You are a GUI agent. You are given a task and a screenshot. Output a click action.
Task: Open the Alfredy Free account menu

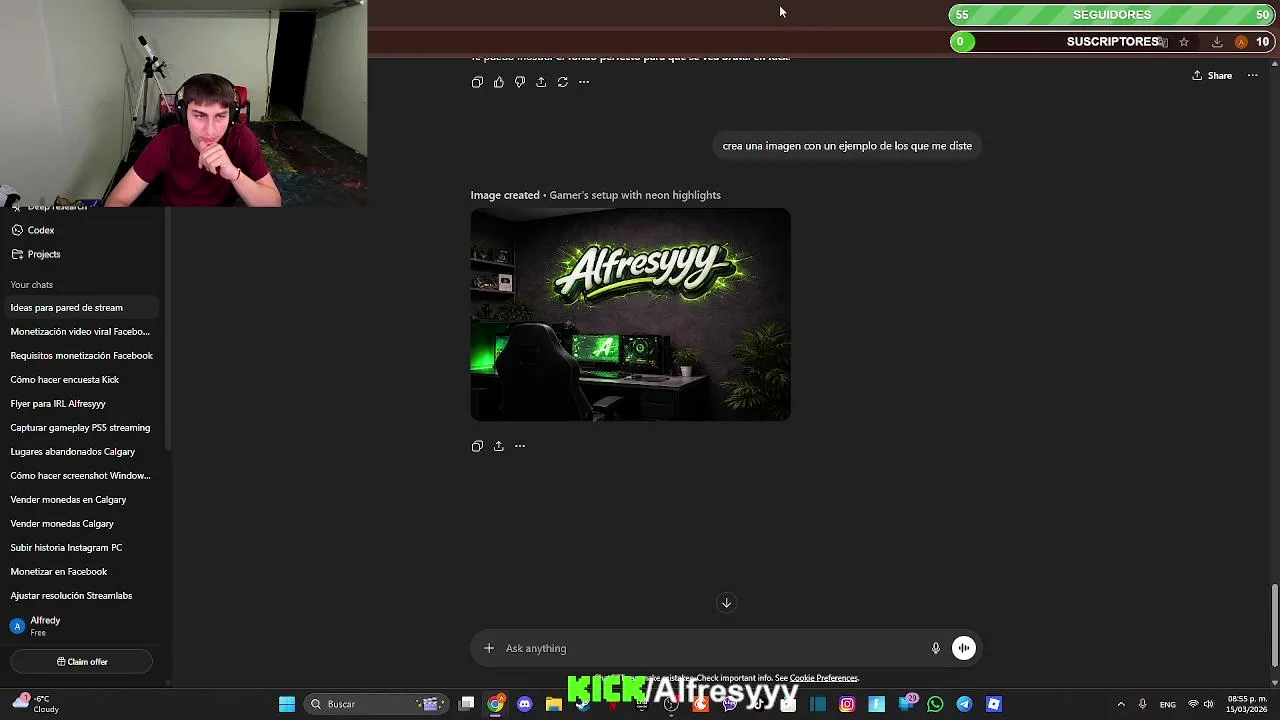point(82,626)
